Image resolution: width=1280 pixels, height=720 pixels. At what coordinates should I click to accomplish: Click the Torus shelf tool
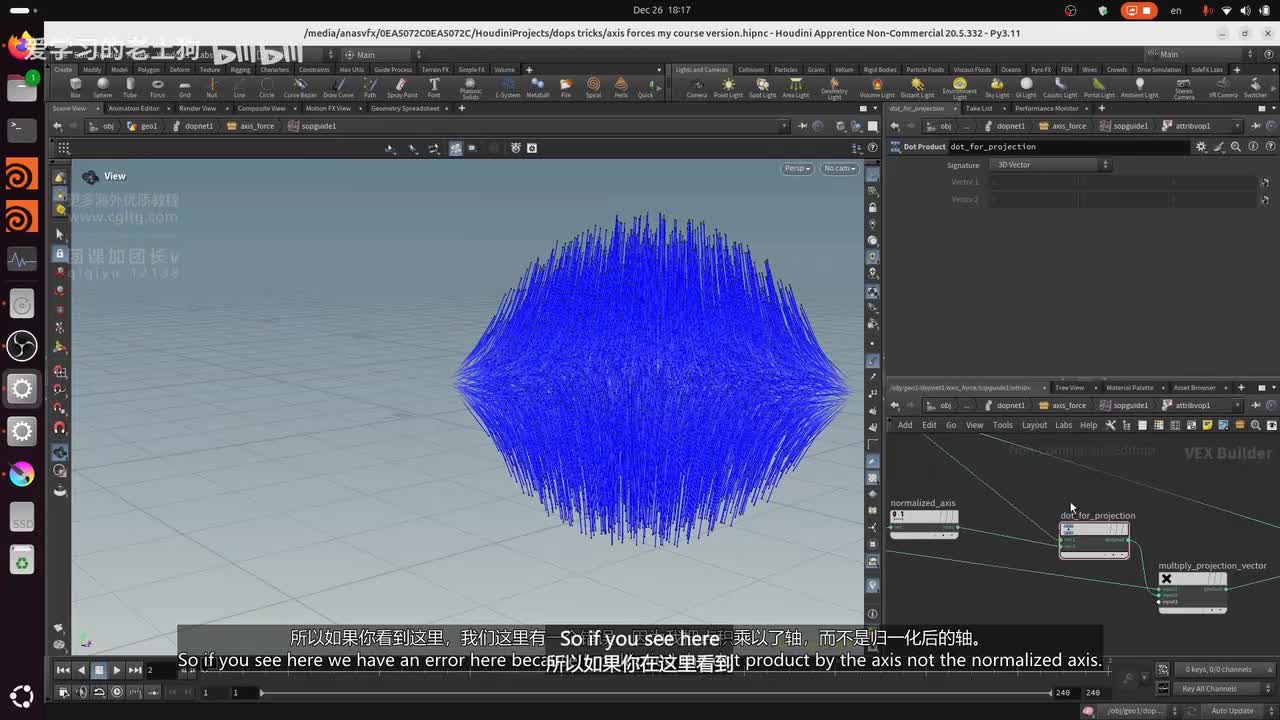tap(157, 86)
